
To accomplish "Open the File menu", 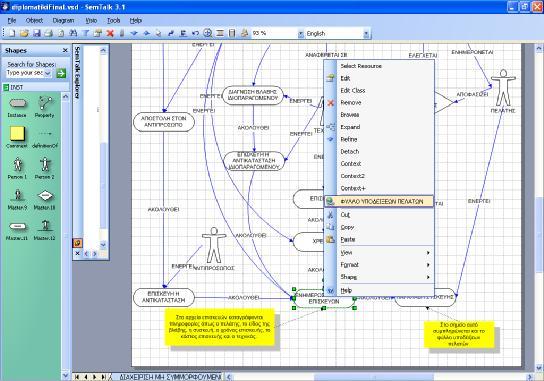I will (12, 20).
